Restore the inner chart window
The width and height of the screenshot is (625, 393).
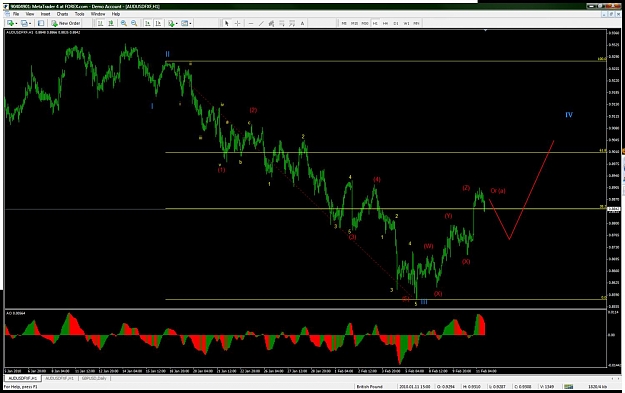611,14
